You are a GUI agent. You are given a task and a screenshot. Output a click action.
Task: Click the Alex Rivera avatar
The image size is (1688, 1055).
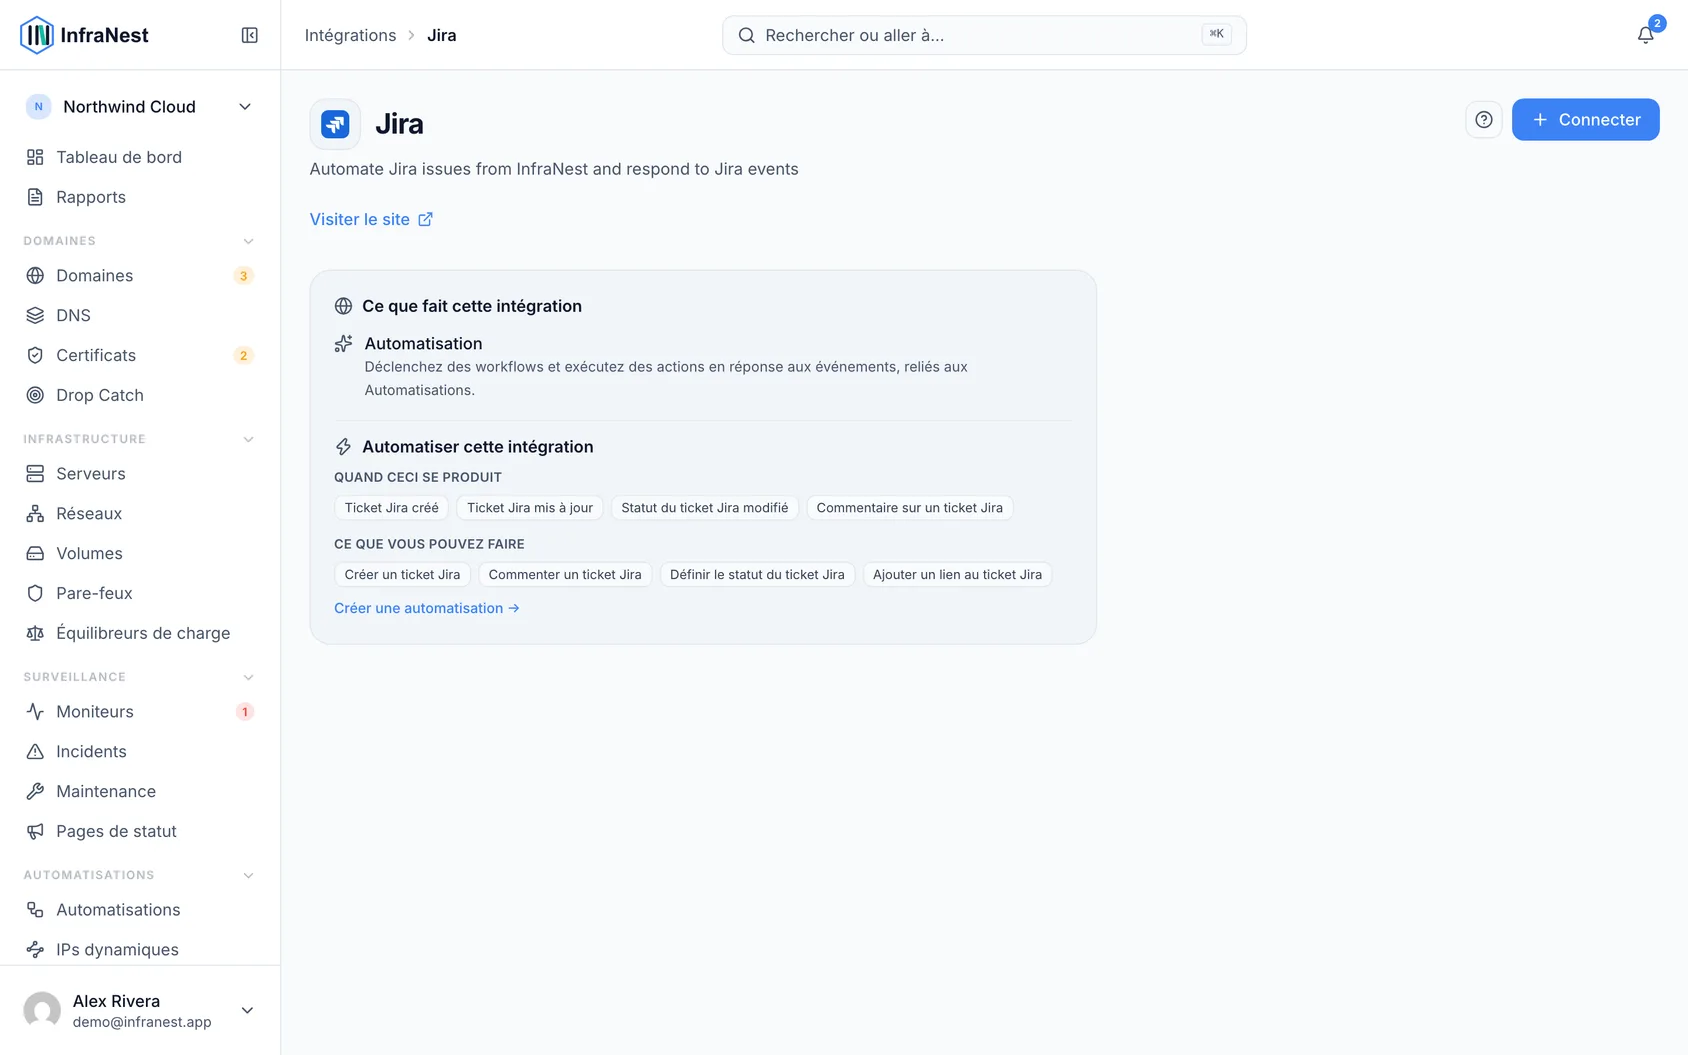click(x=42, y=1010)
